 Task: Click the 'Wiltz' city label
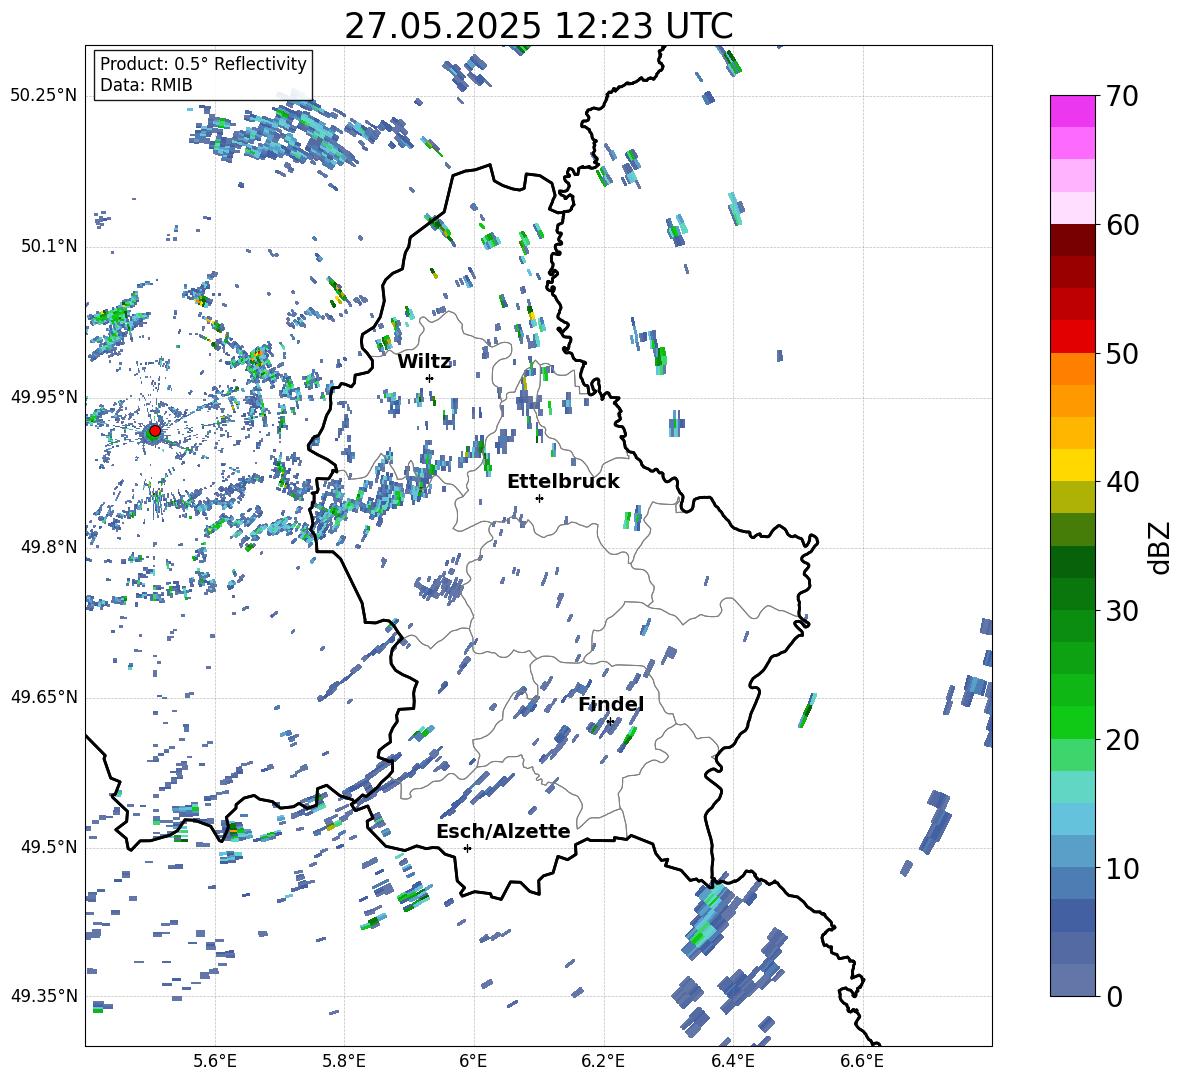pos(424,361)
